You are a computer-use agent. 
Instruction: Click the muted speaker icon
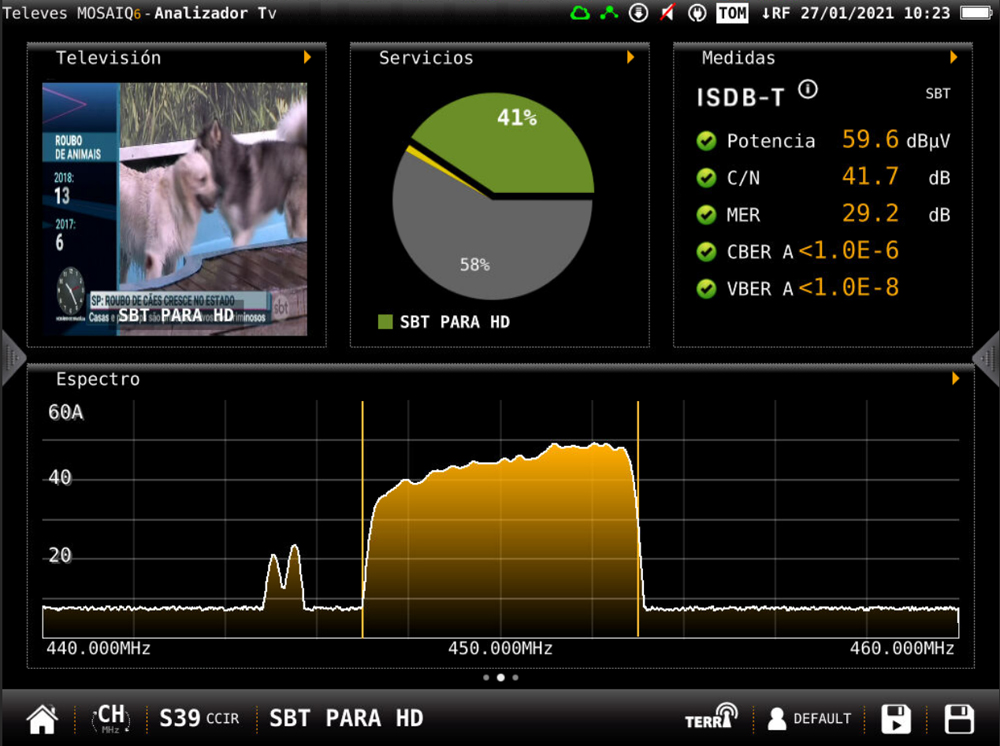click(x=667, y=13)
